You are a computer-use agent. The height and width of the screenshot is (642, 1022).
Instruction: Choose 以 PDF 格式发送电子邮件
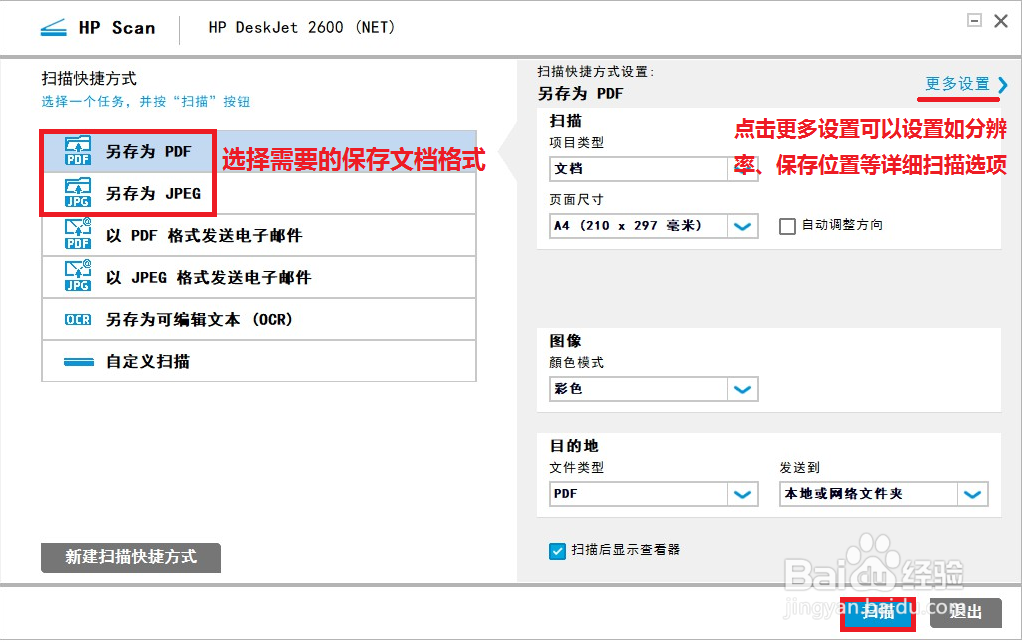point(259,235)
